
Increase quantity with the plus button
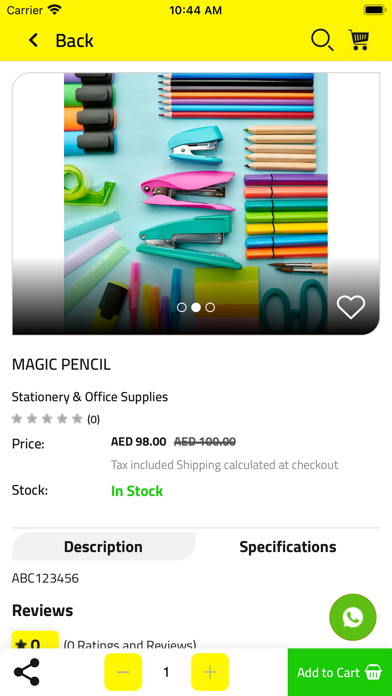210,672
